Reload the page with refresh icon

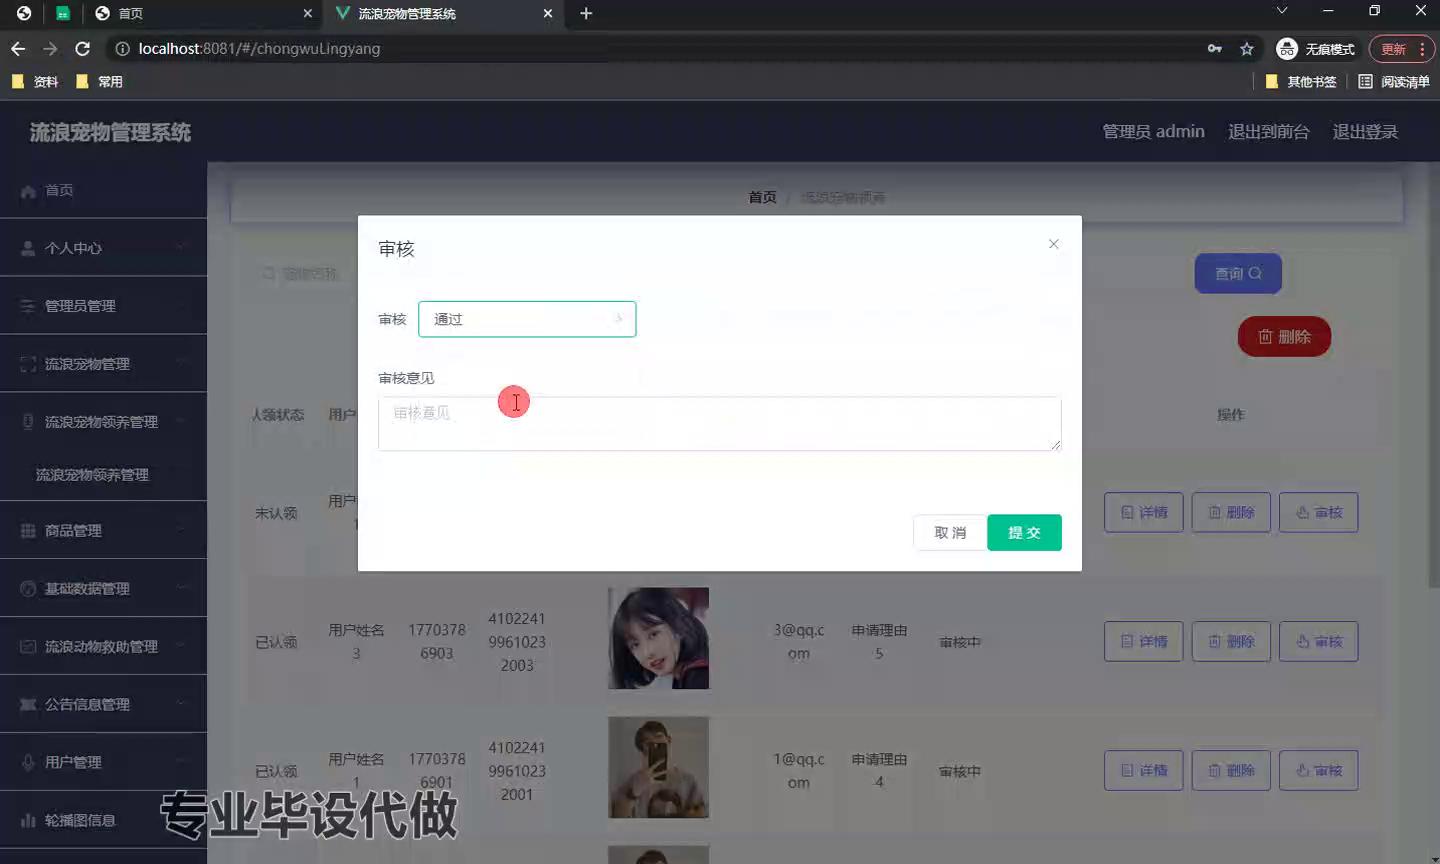click(x=83, y=49)
